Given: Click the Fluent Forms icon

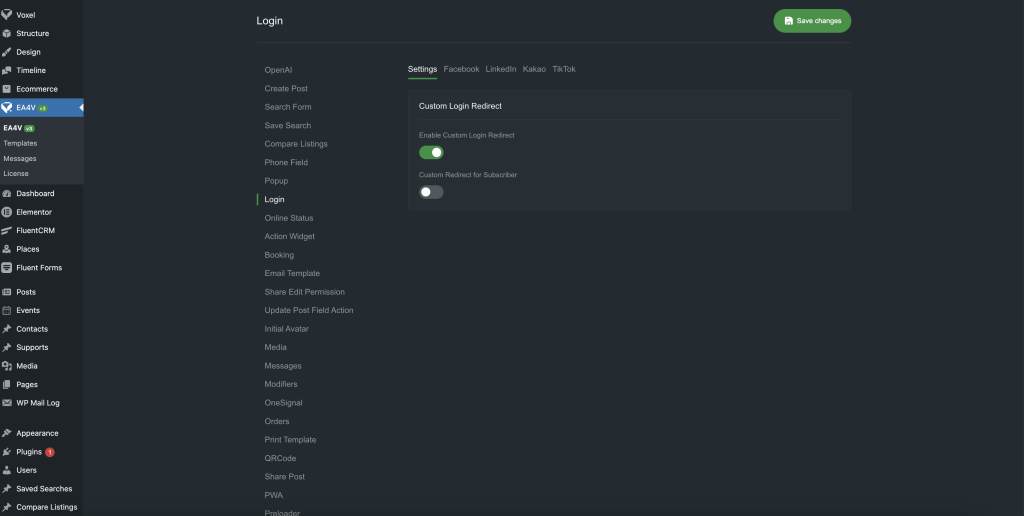Looking at the screenshot, I should point(7,268).
